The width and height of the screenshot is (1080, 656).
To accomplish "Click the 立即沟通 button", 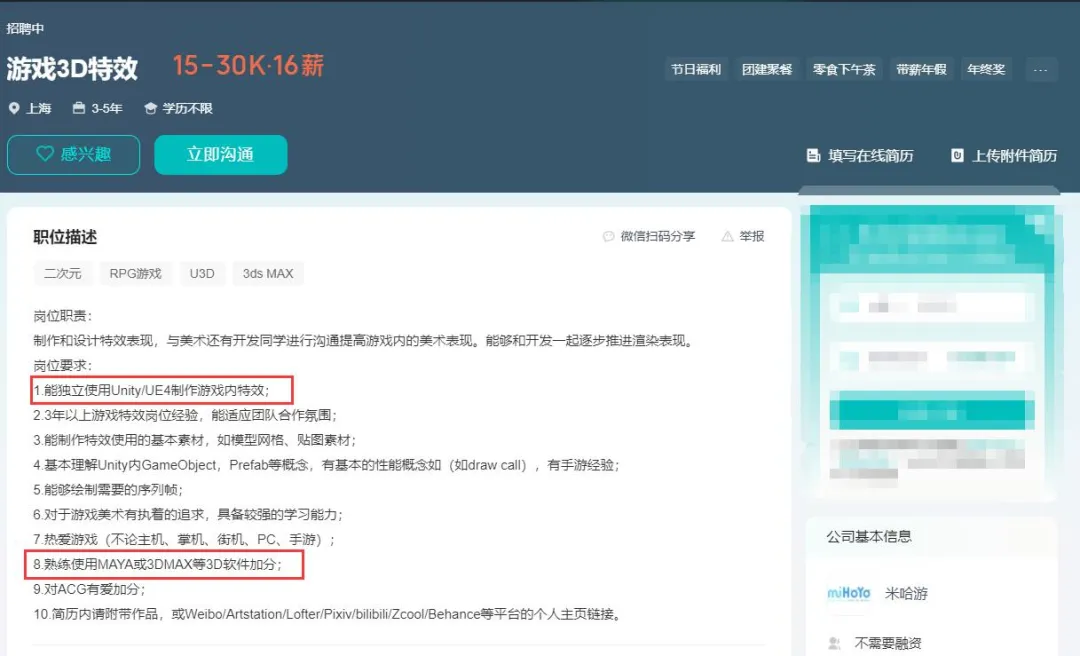I will (x=220, y=154).
